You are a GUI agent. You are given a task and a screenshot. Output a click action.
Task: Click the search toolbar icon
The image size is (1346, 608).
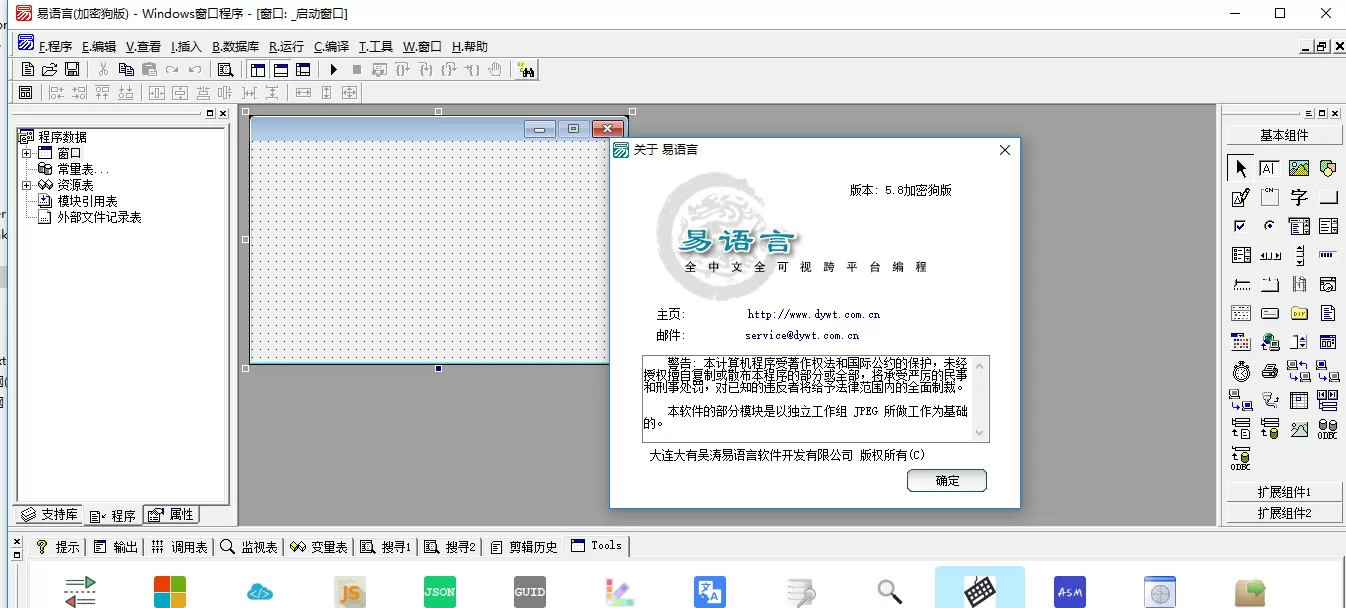[225, 69]
